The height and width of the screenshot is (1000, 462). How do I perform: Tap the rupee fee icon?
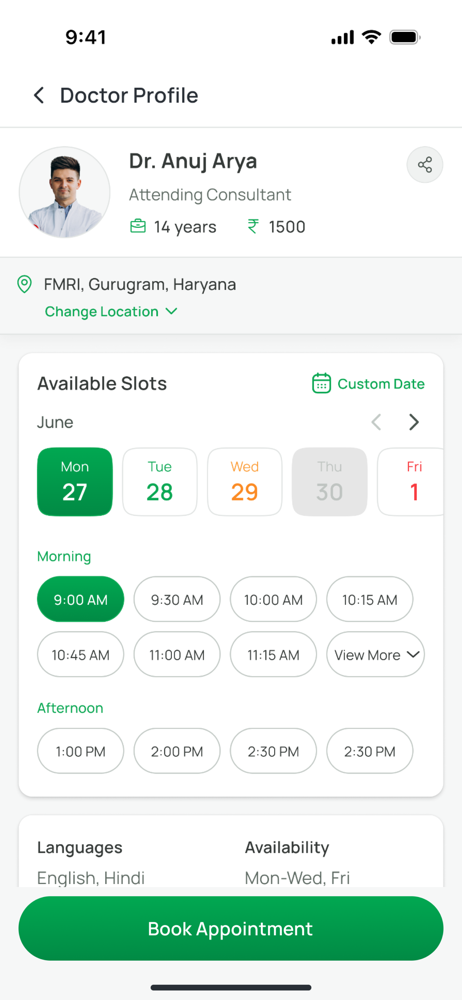coord(253,226)
